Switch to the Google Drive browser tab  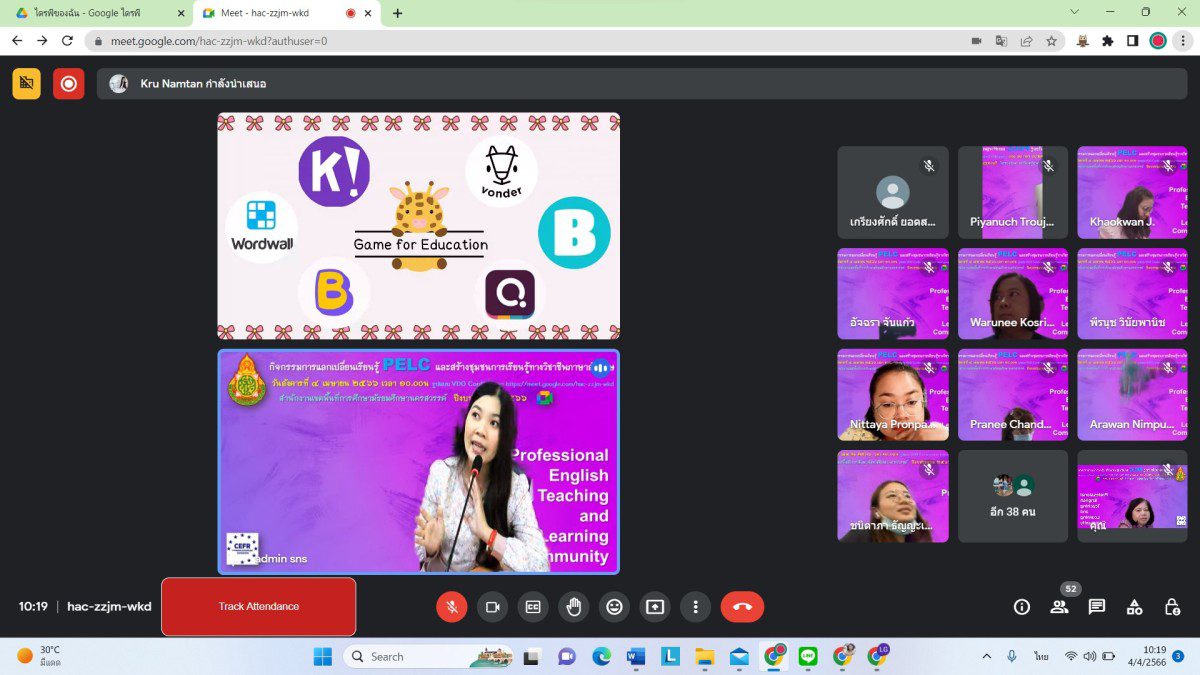click(98, 13)
